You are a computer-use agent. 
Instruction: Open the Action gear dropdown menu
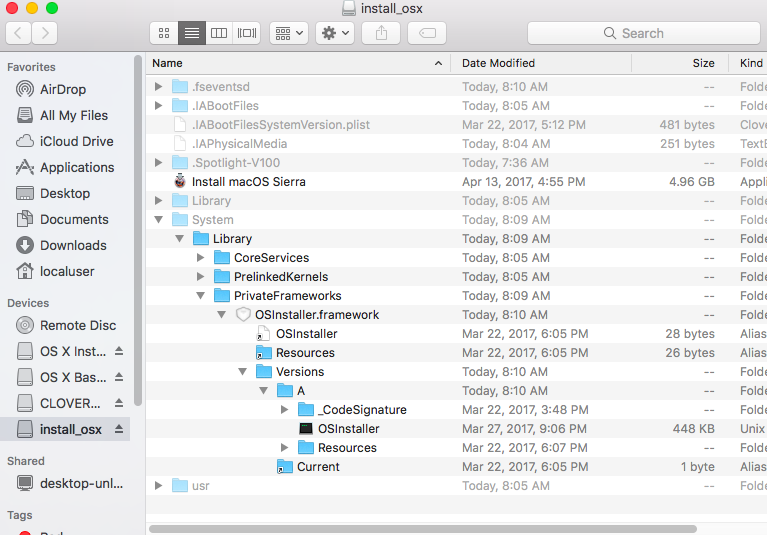(x=334, y=33)
